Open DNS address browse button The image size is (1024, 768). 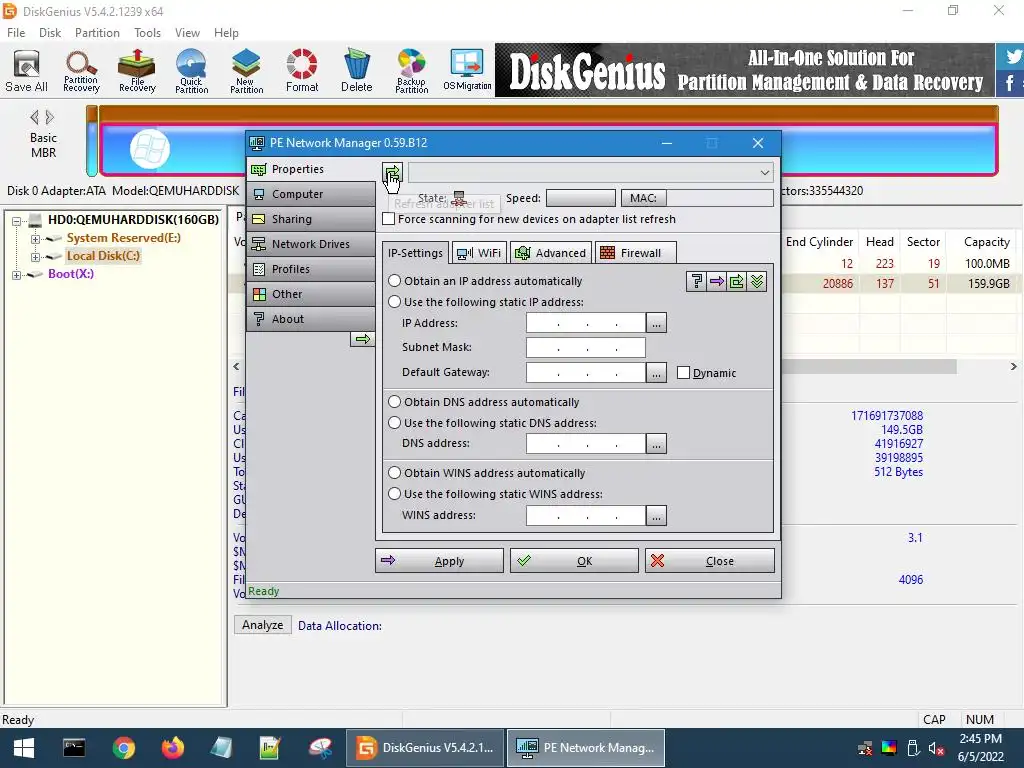[x=656, y=443]
